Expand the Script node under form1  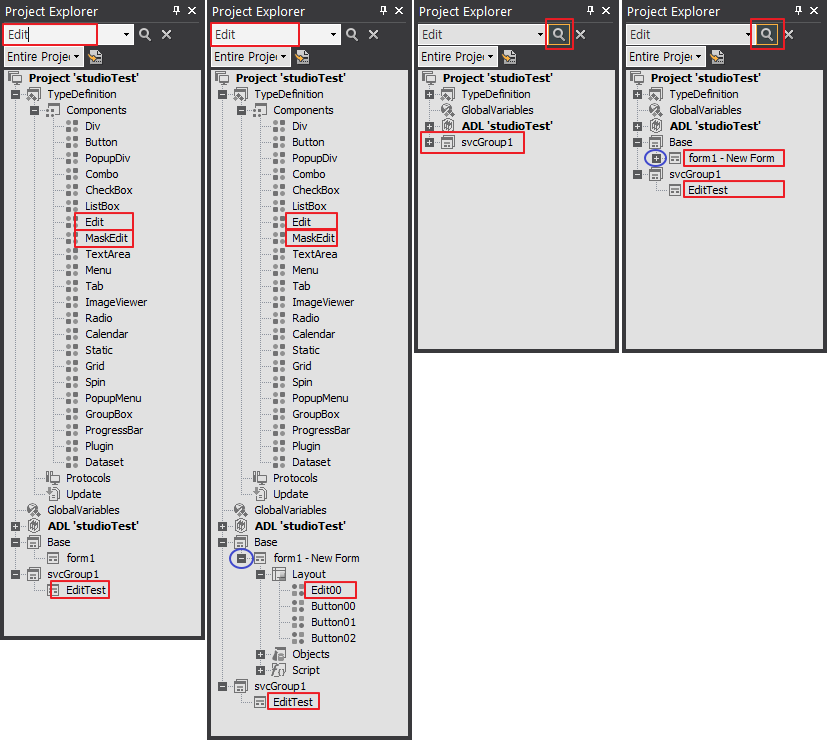(x=261, y=670)
